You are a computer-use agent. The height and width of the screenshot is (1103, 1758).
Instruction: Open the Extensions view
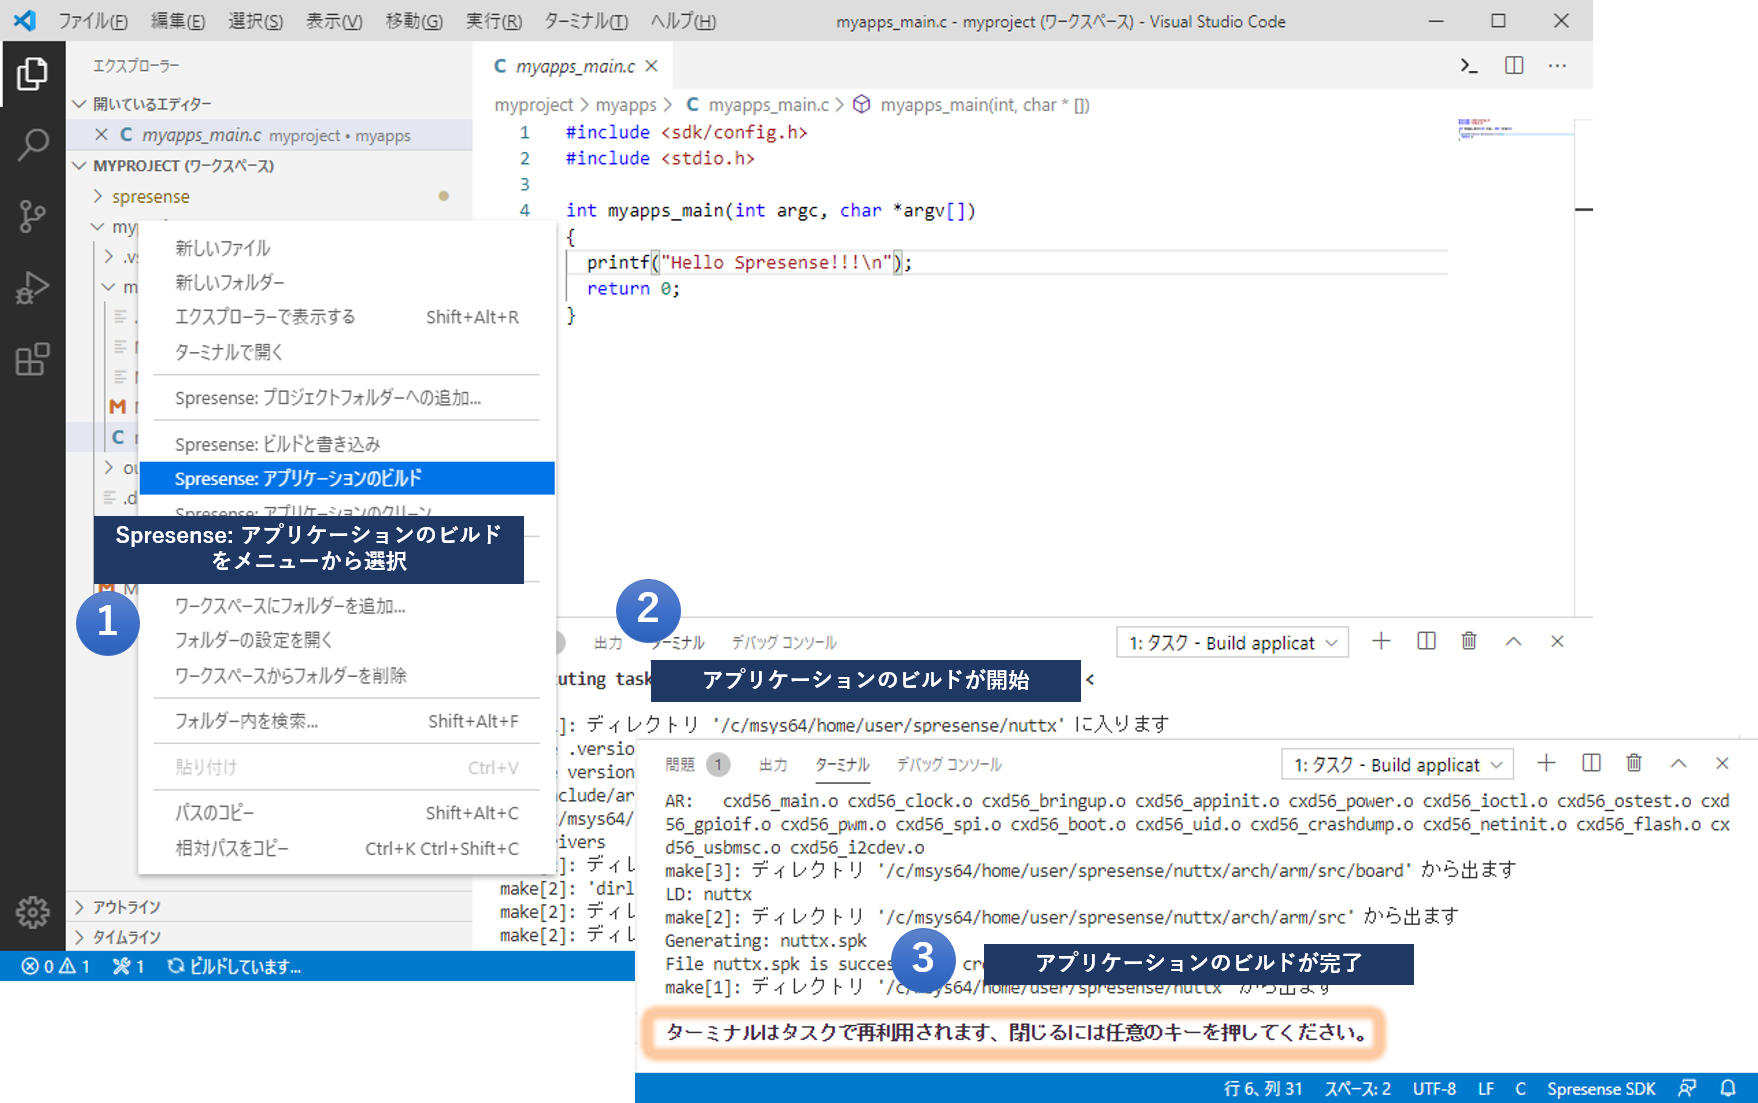point(33,360)
